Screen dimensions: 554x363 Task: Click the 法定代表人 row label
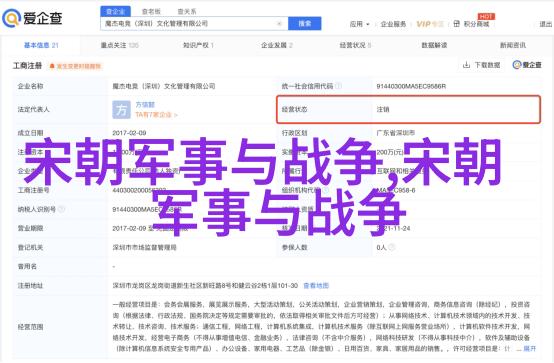[34, 110]
